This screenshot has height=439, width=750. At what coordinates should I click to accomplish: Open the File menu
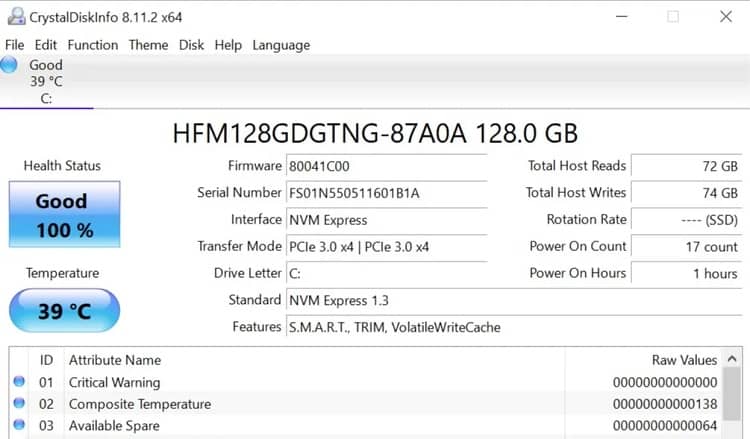click(x=14, y=45)
